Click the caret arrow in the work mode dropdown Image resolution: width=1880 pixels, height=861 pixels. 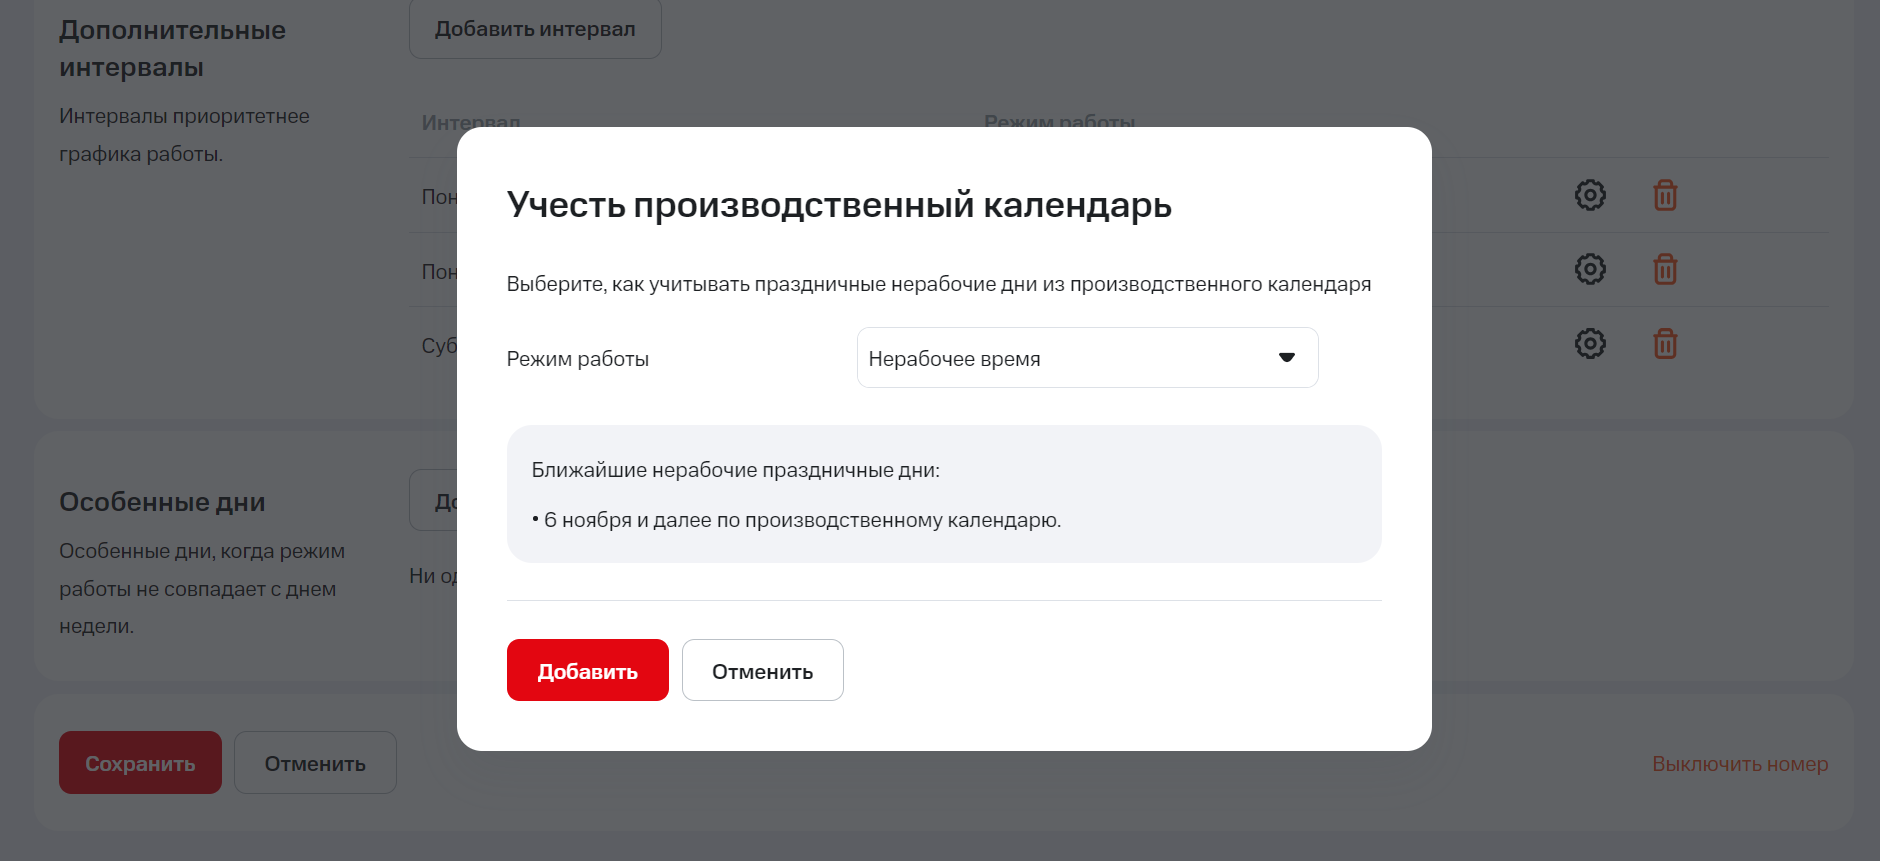click(1287, 358)
